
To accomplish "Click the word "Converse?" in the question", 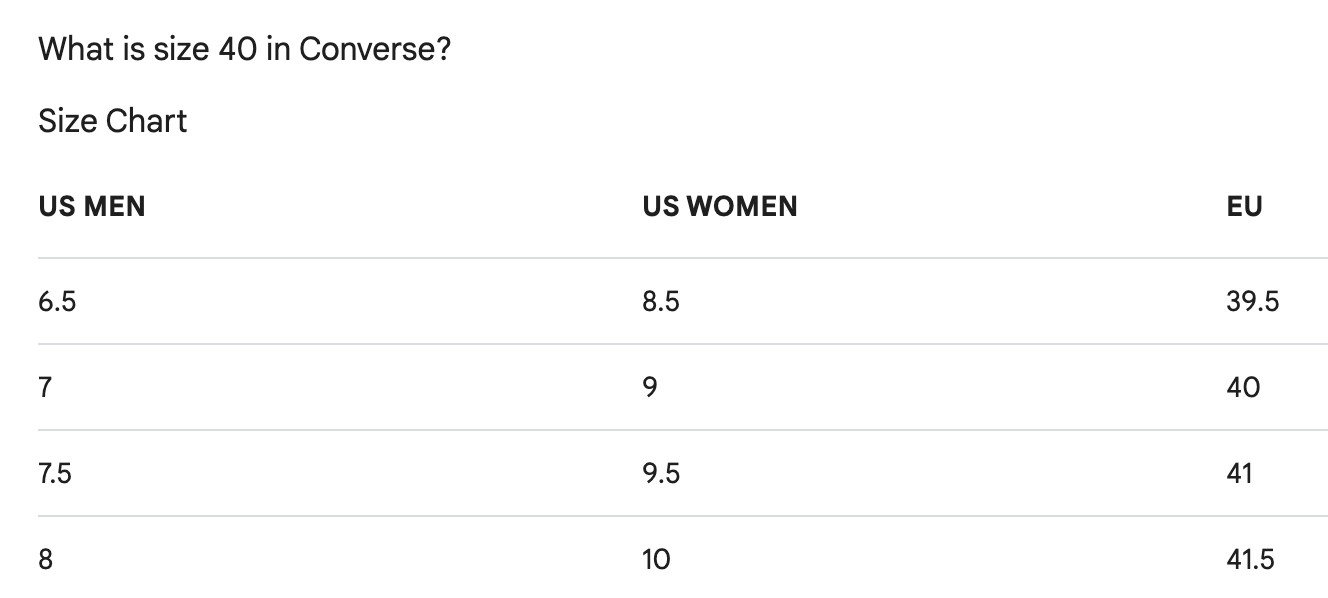I will [x=374, y=48].
